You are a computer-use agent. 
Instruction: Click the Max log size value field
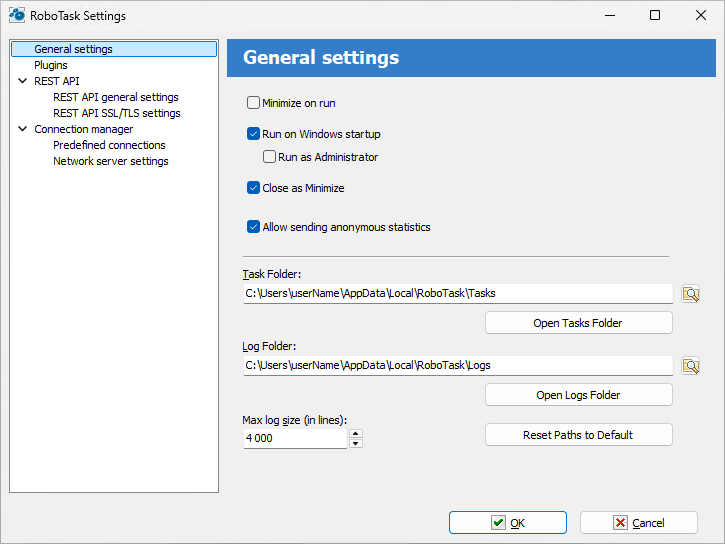click(295, 438)
